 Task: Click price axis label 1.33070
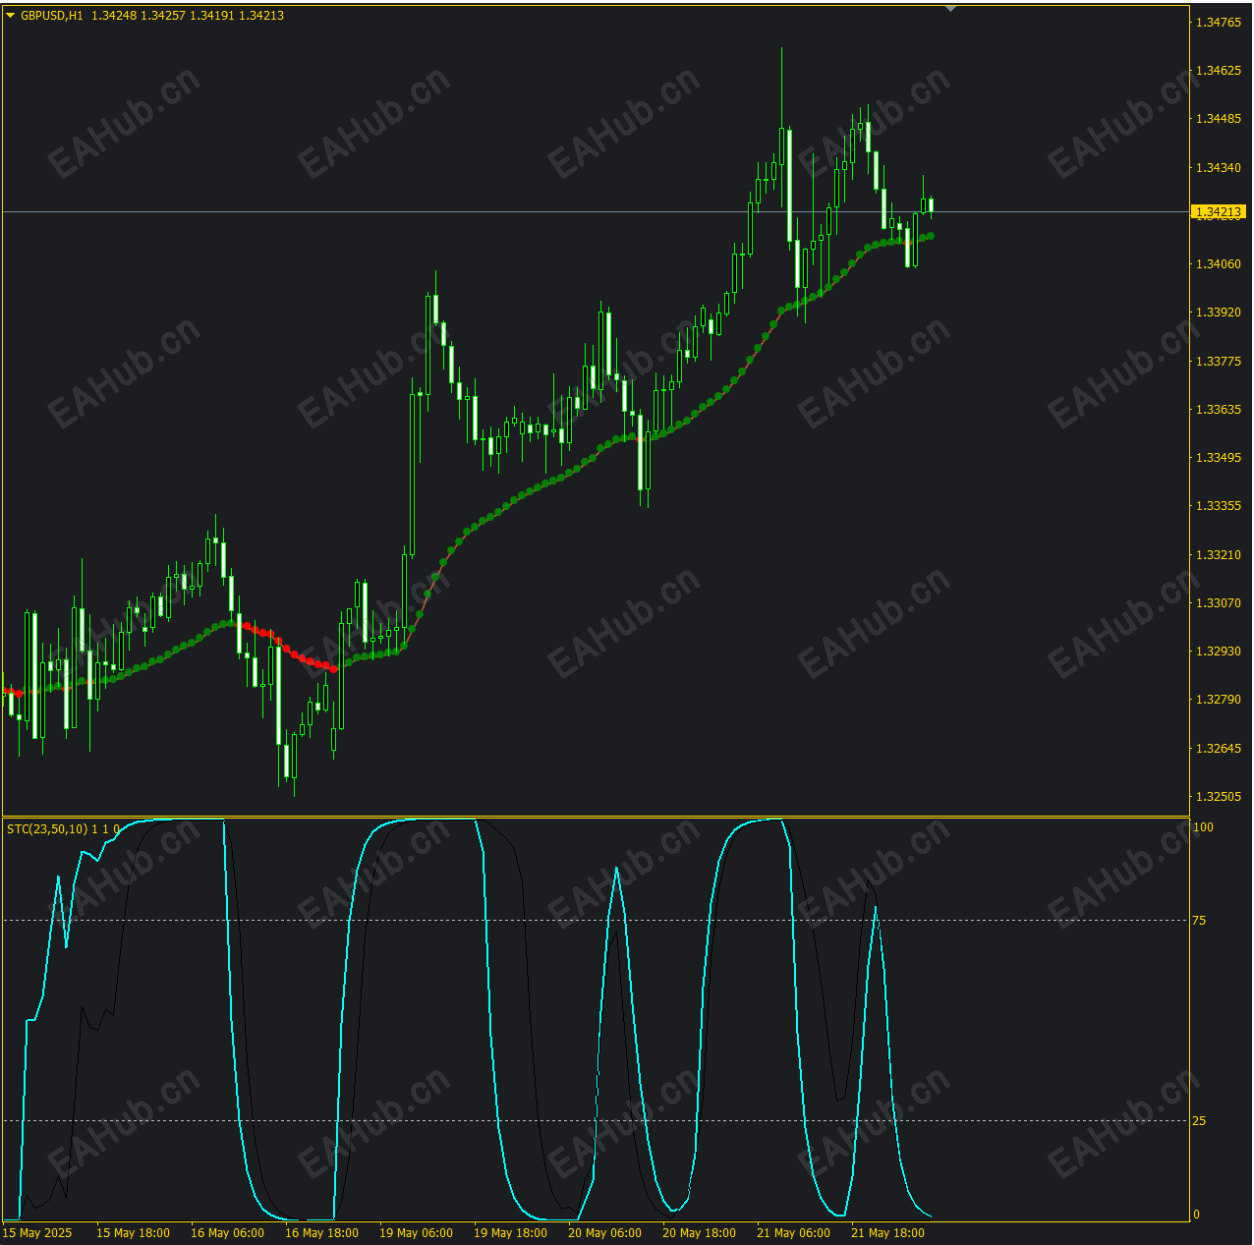(x=1218, y=603)
